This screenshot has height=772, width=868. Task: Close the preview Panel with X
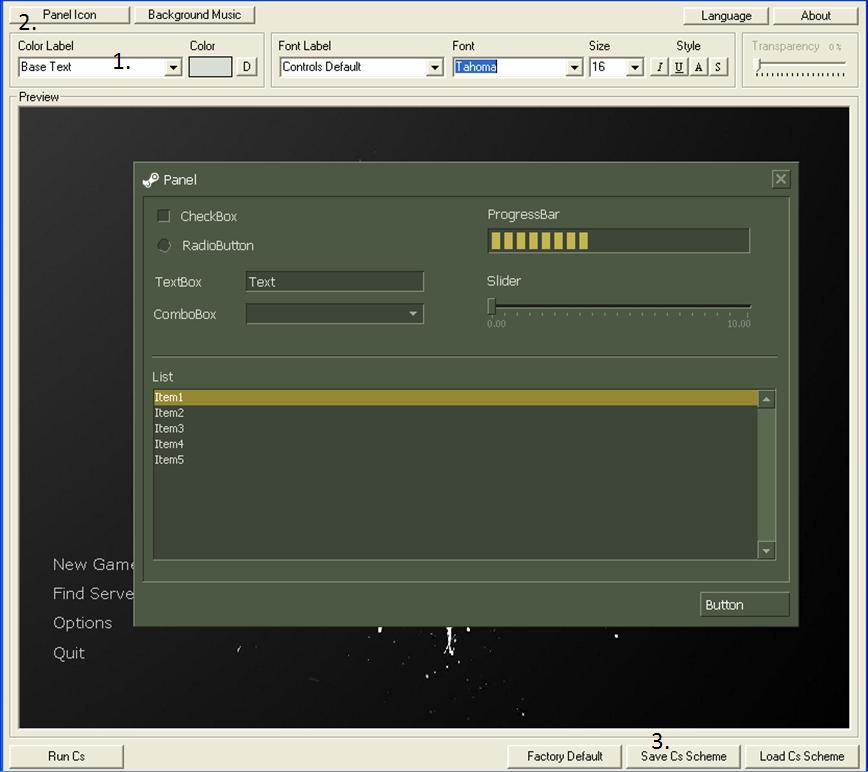[x=781, y=179]
